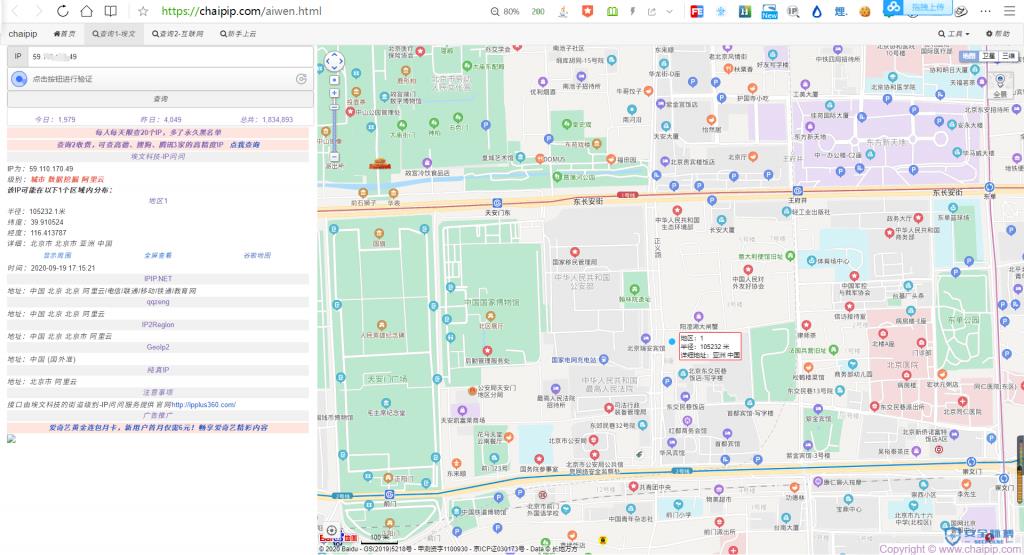Screen dimensions: 1024x555
Task: Bookmark the page with the star icon
Action: coord(144,11)
